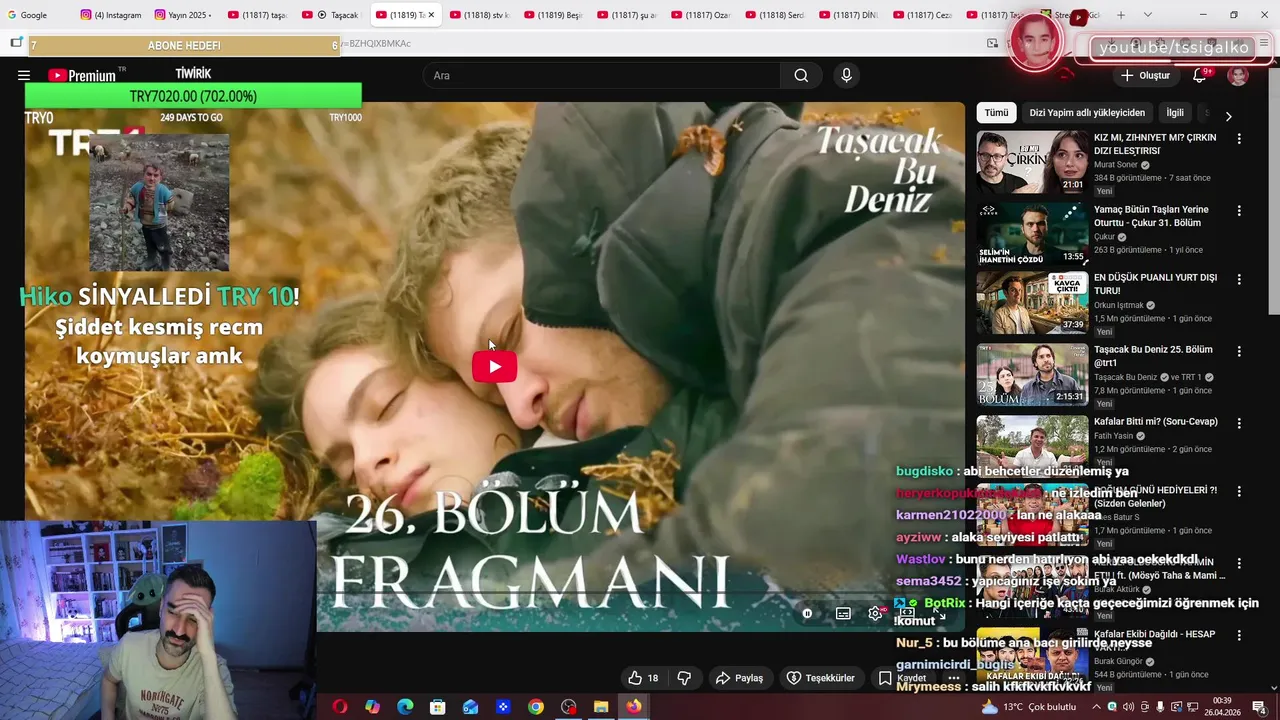1280x720 pixels.
Task: Click in the Ara search field
Action: tap(603, 75)
